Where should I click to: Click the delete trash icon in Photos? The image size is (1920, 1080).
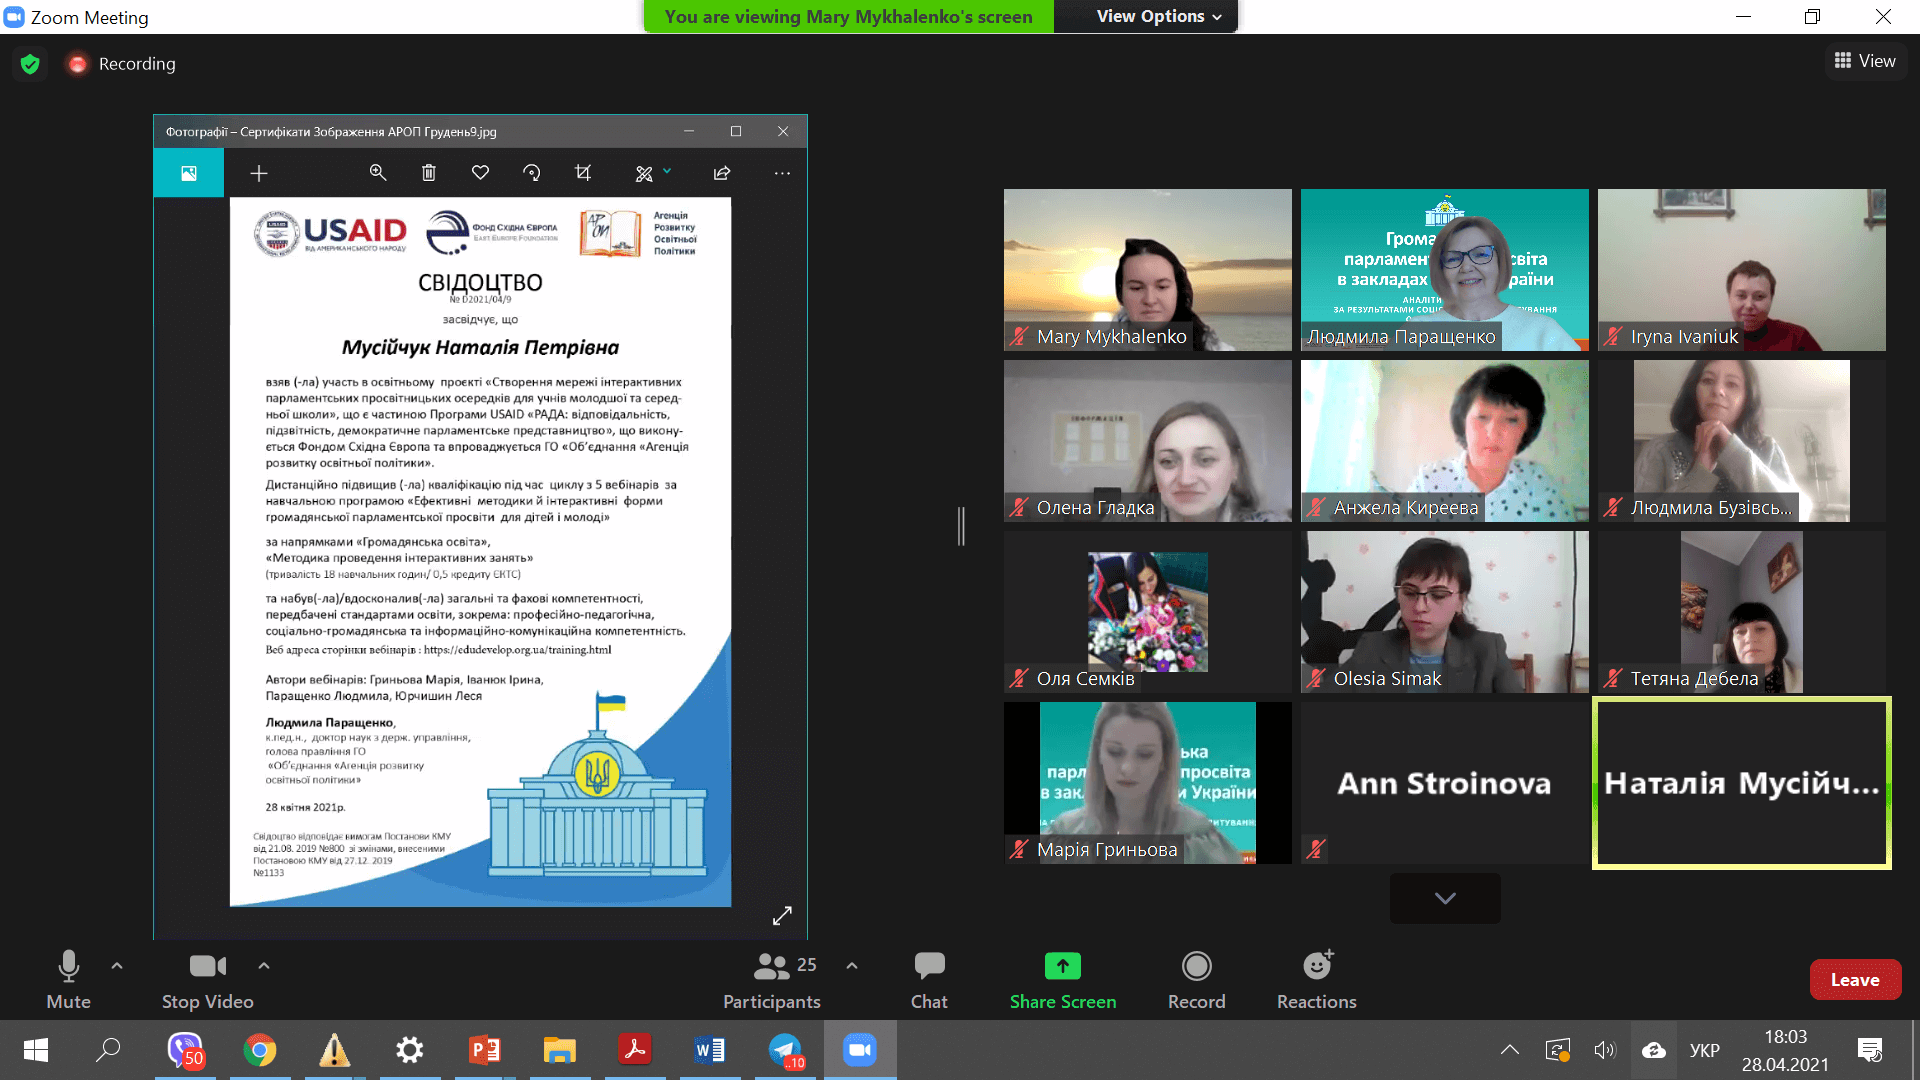point(429,173)
